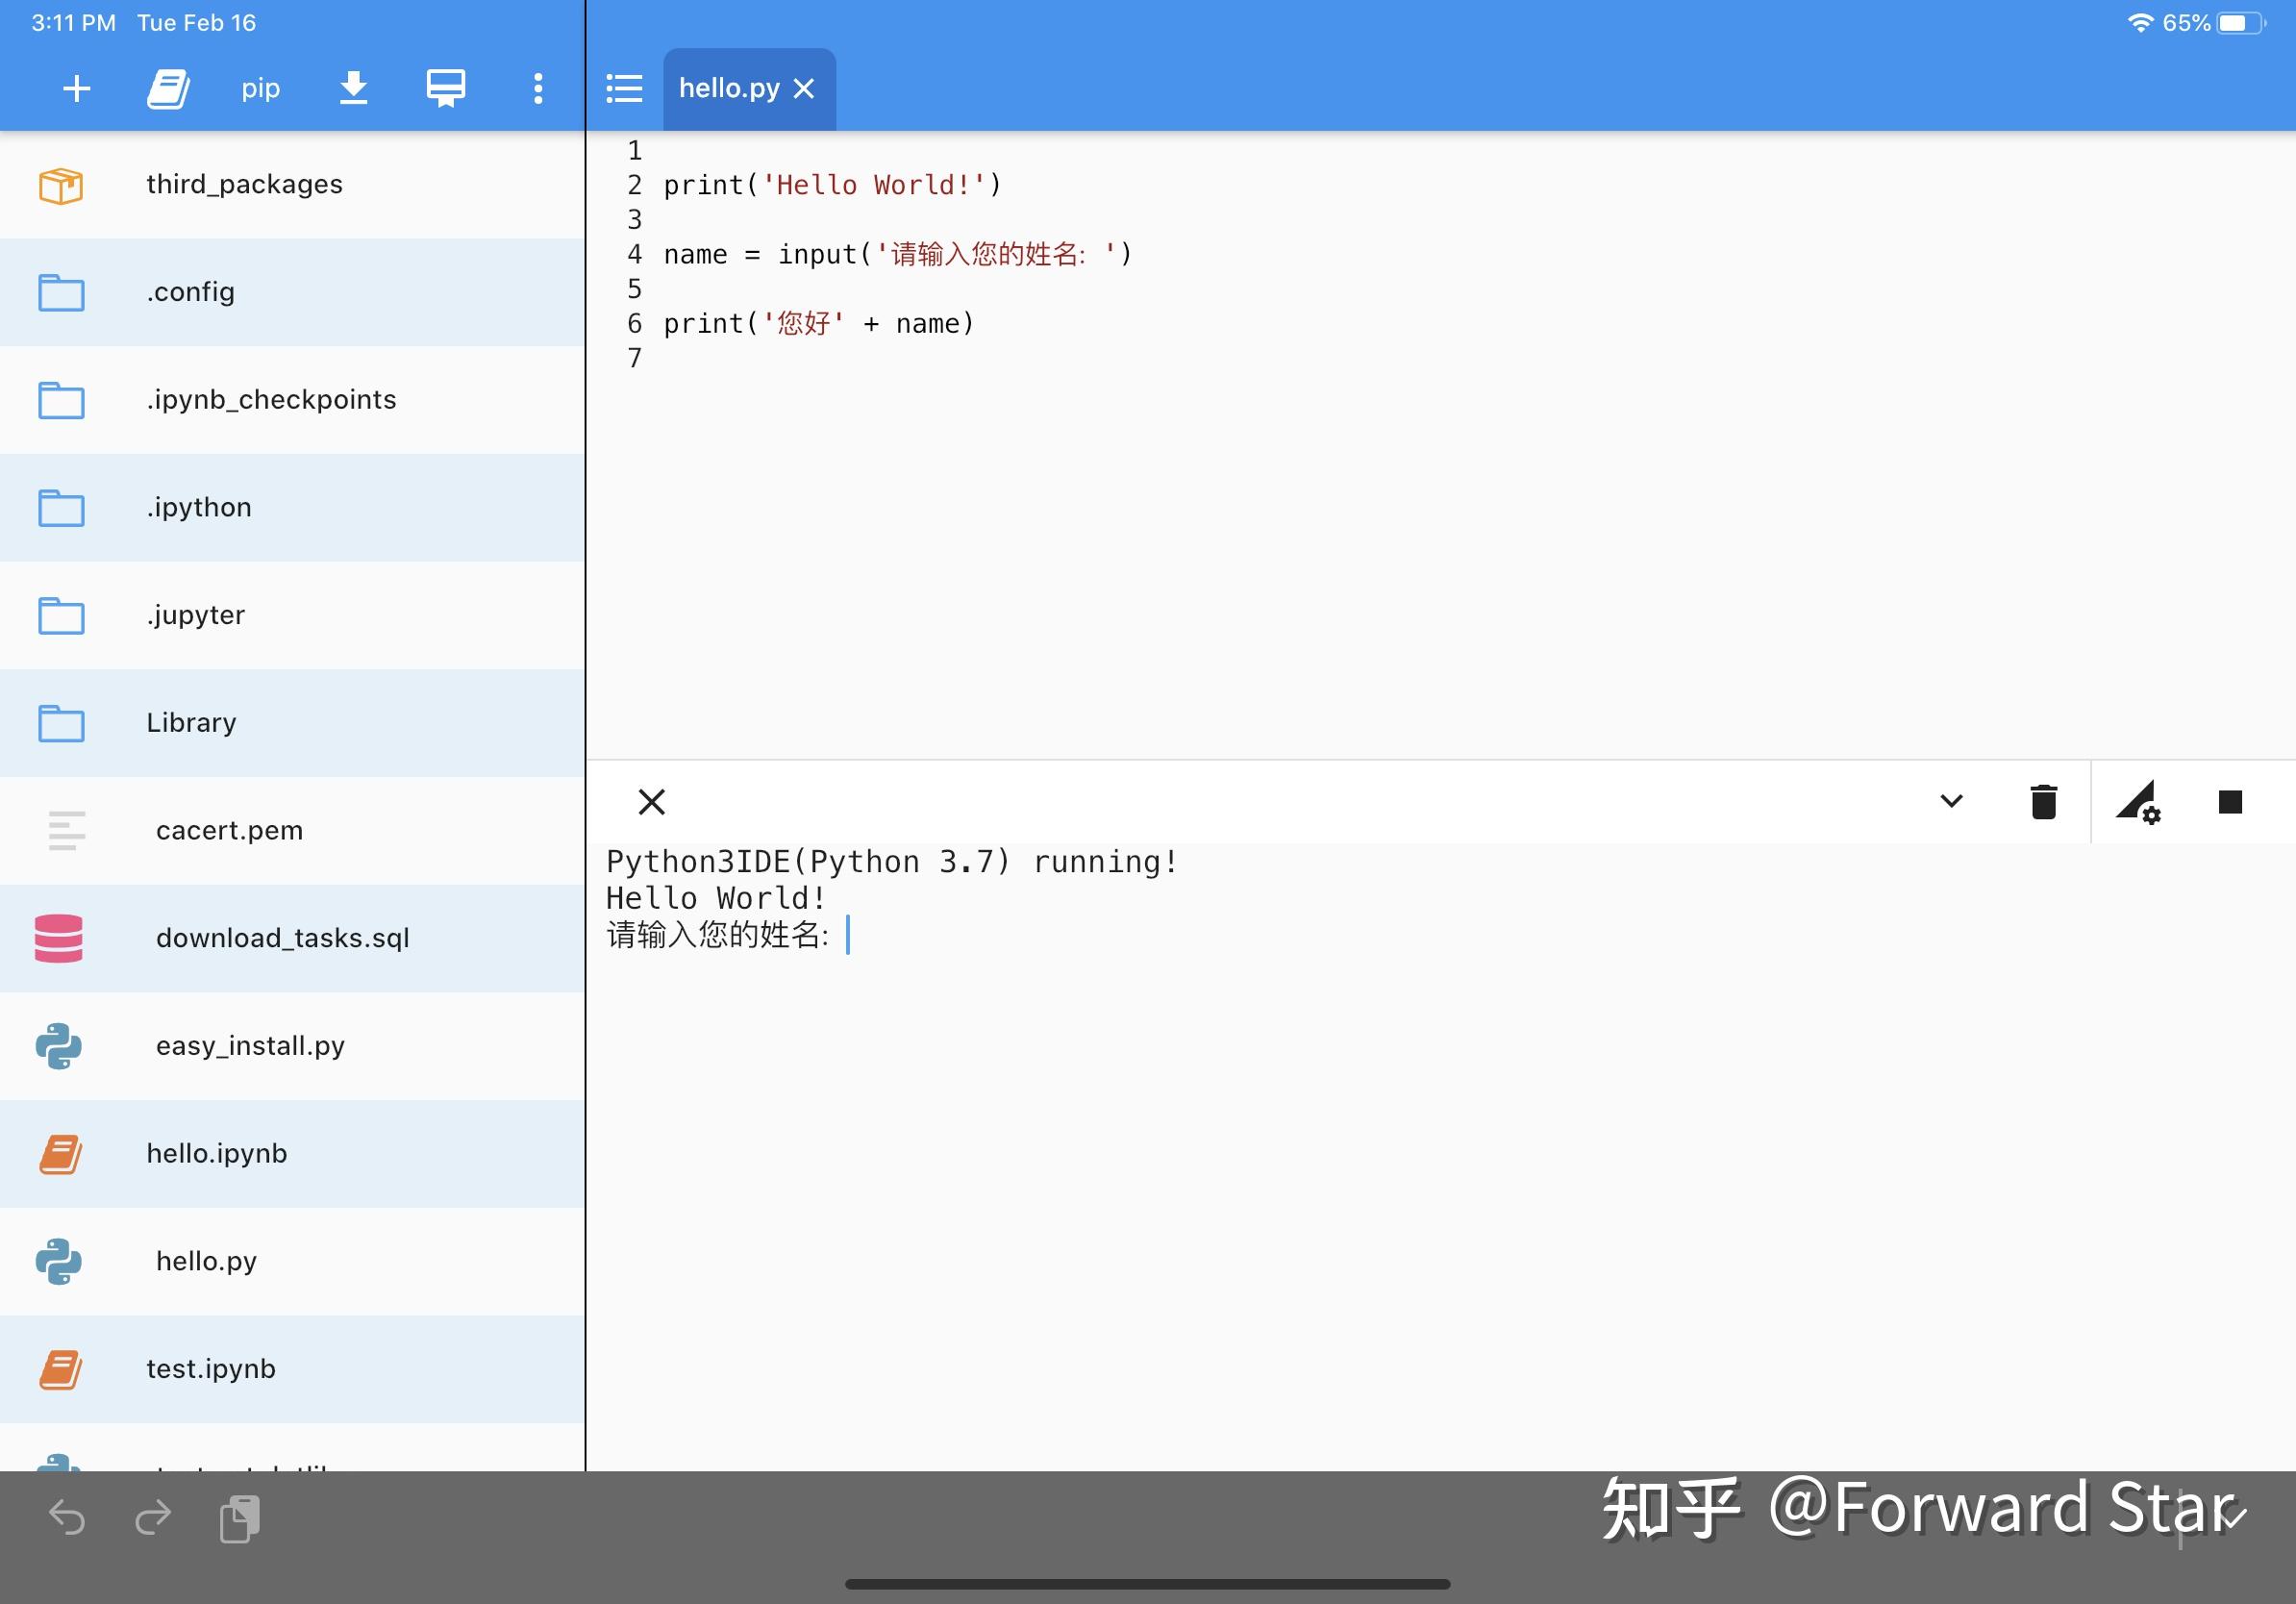Click console text 'Python3IDE(Python 3.7) running!'
This screenshot has width=2296, height=1604.
pyautogui.click(x=892, y=862)
